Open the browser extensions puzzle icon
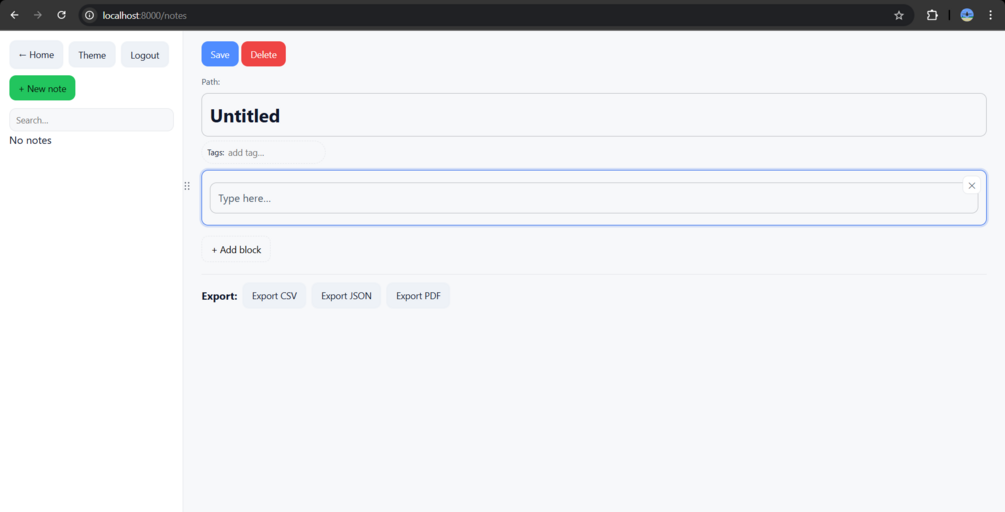This screenshot has width=1005, height=512. coord(932,15)
